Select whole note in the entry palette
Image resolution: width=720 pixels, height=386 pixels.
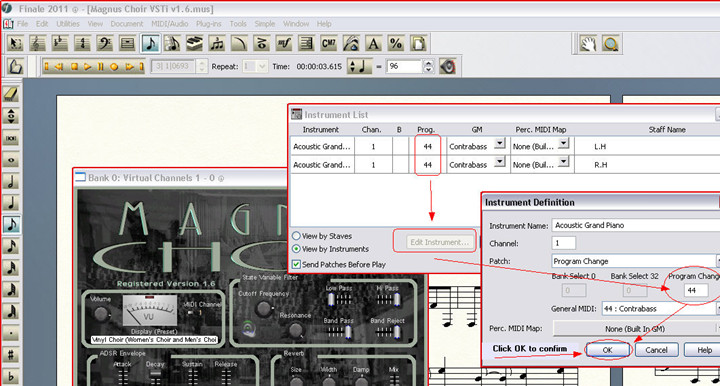(11, 160)
